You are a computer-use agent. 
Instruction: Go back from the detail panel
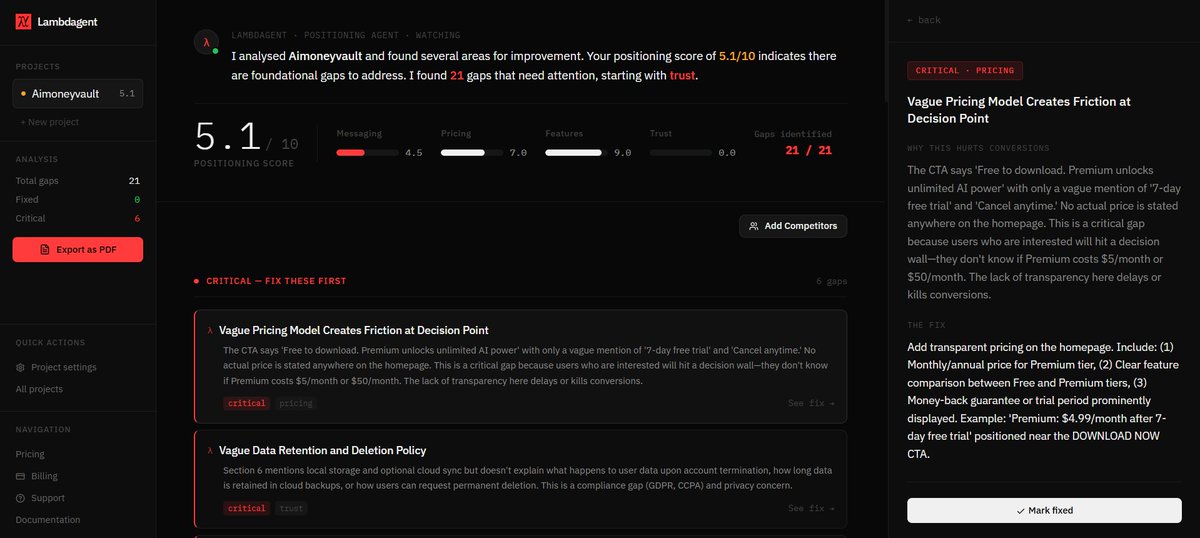[923, 20]
